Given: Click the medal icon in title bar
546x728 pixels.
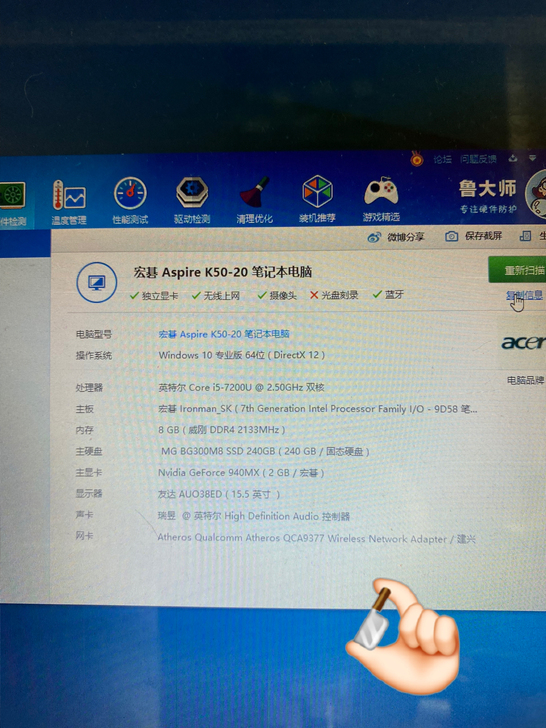Looking at the screenshot, I should [x=416, y=159].
